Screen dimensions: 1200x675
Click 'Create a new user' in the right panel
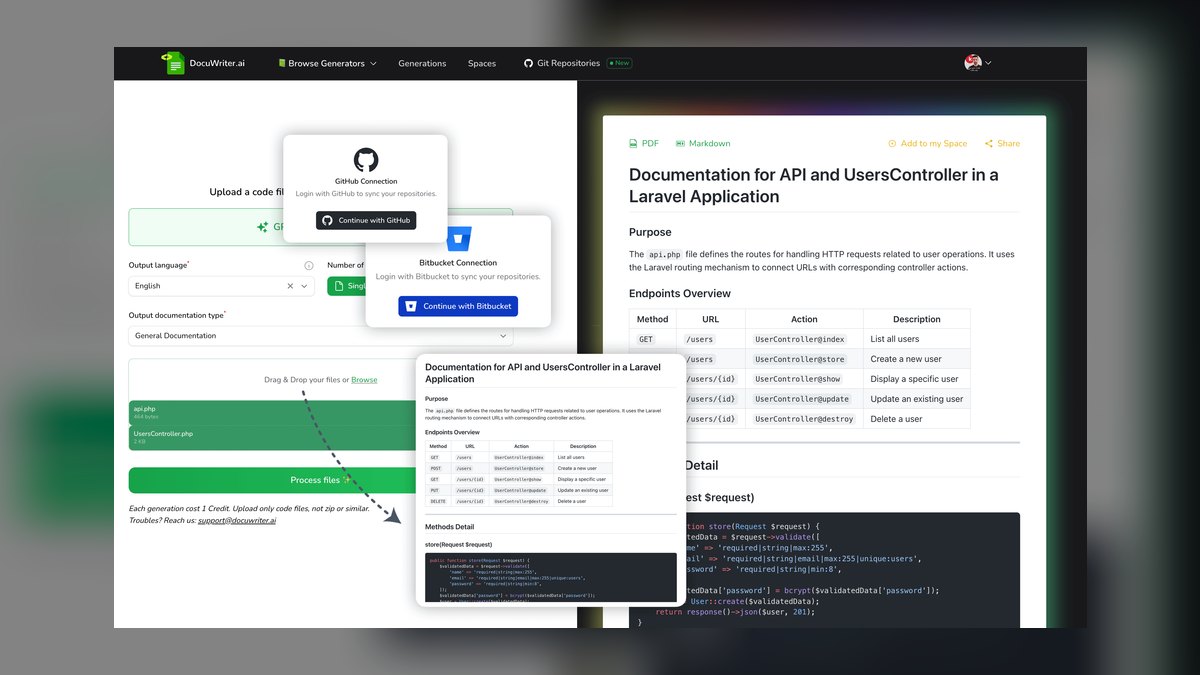coord(906,359)
